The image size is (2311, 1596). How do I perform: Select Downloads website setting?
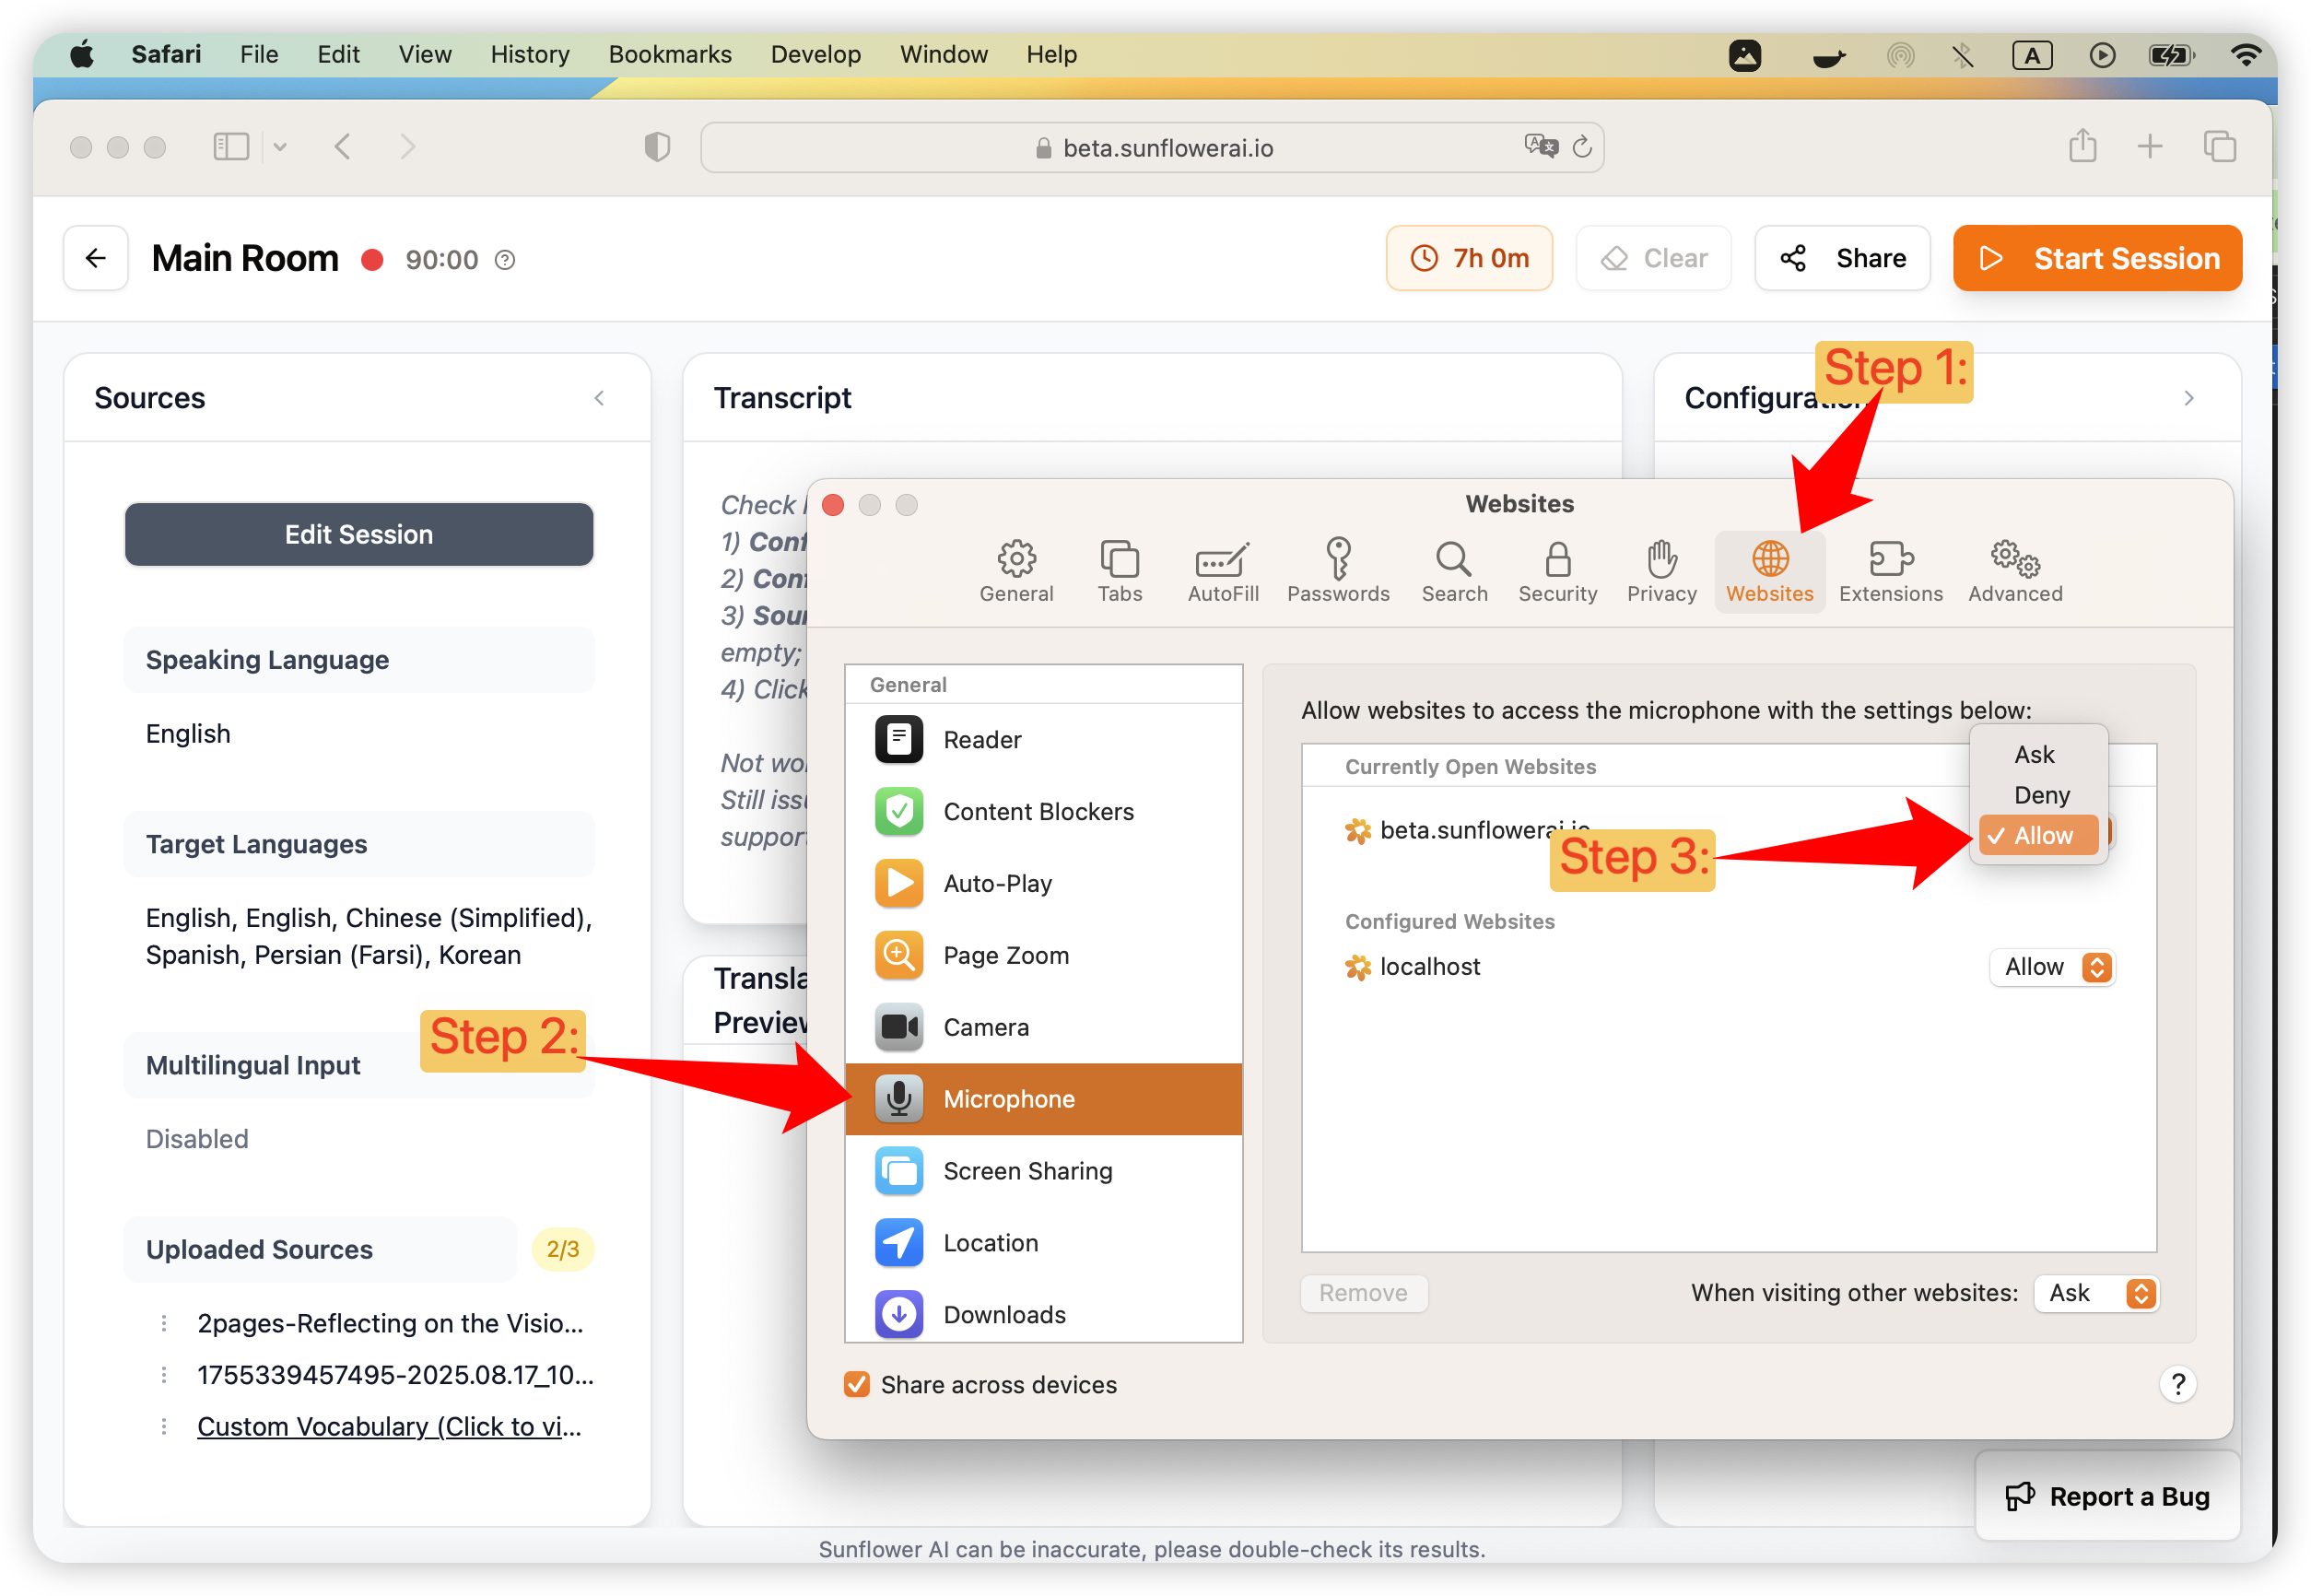click(1043, 1314)
